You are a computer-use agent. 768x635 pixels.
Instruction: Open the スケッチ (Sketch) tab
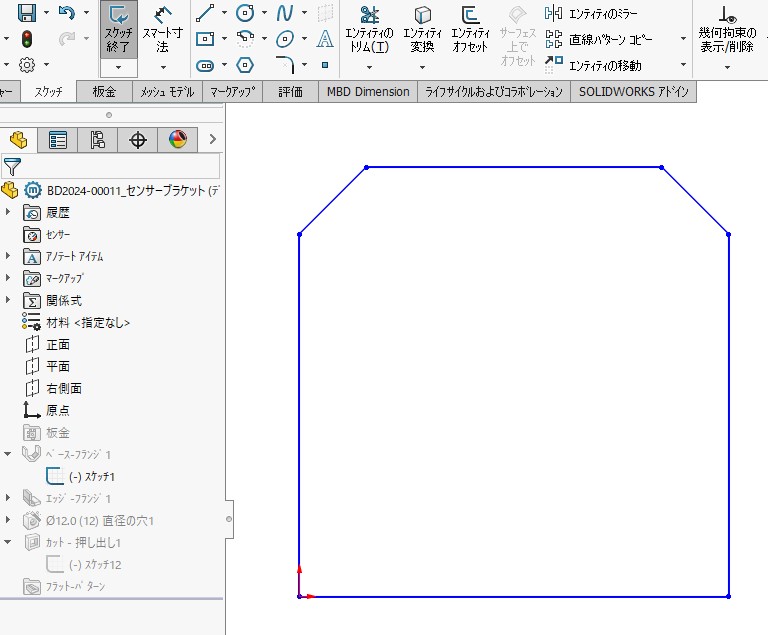point(48,92)
